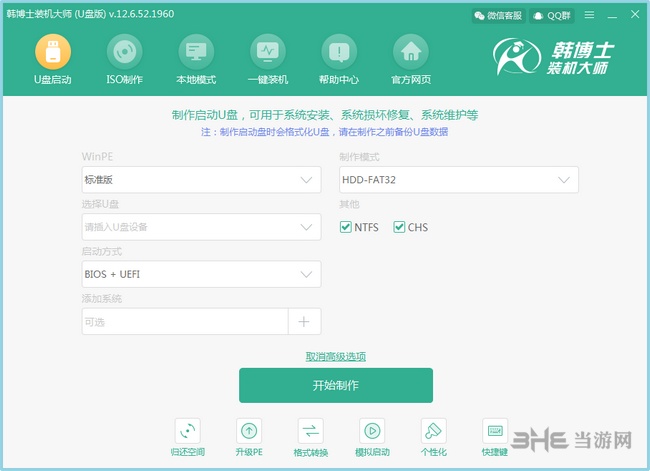The height and width of the screenshot is (471, 650).
Task: Open the 个性化 personalization icon
Action: 434,431
